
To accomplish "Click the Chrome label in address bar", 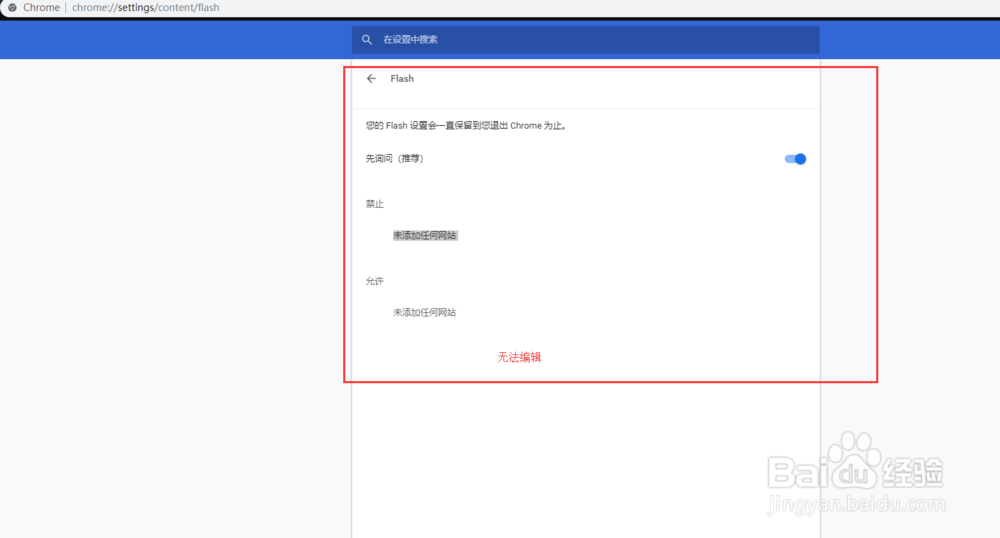I will pyautogui.click(x=41, y=8).
